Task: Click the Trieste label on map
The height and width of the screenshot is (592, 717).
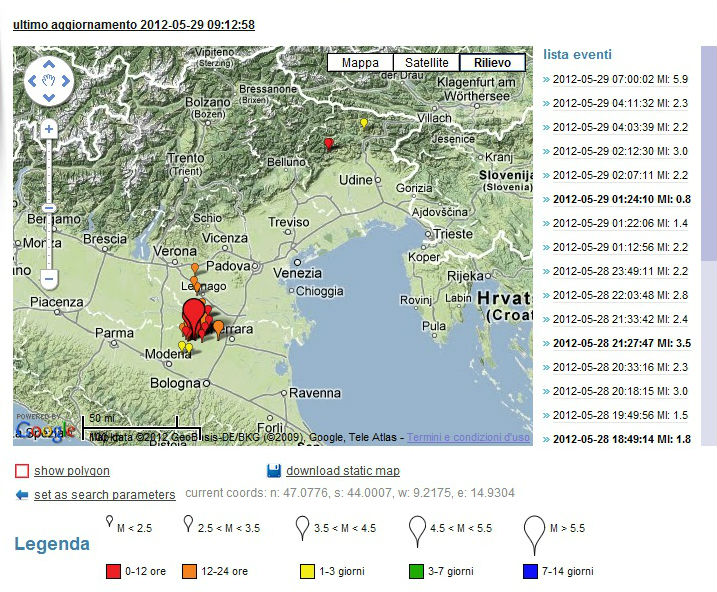Action: (x=453, y=234)
